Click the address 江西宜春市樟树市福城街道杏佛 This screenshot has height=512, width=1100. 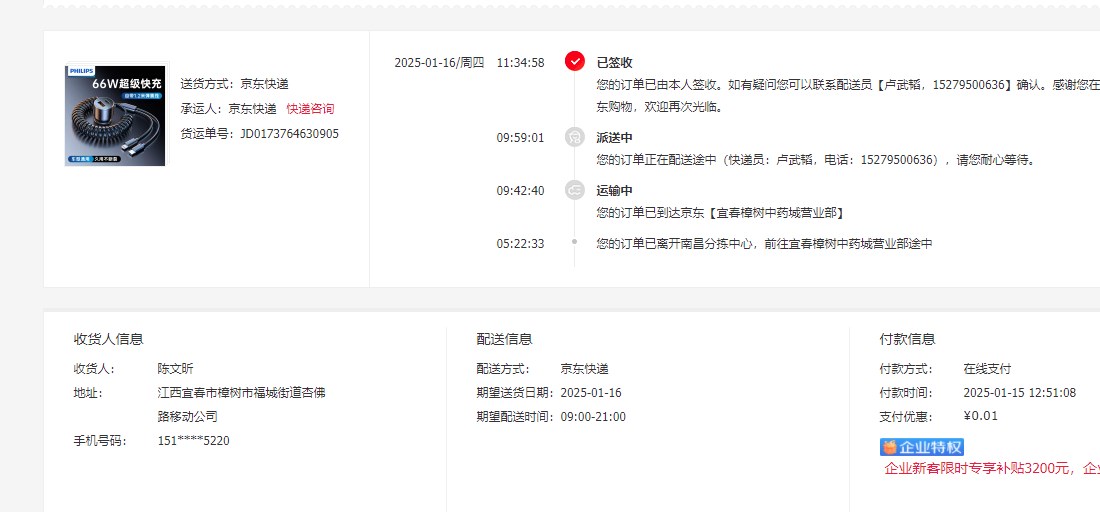click(x=241, y=393)
